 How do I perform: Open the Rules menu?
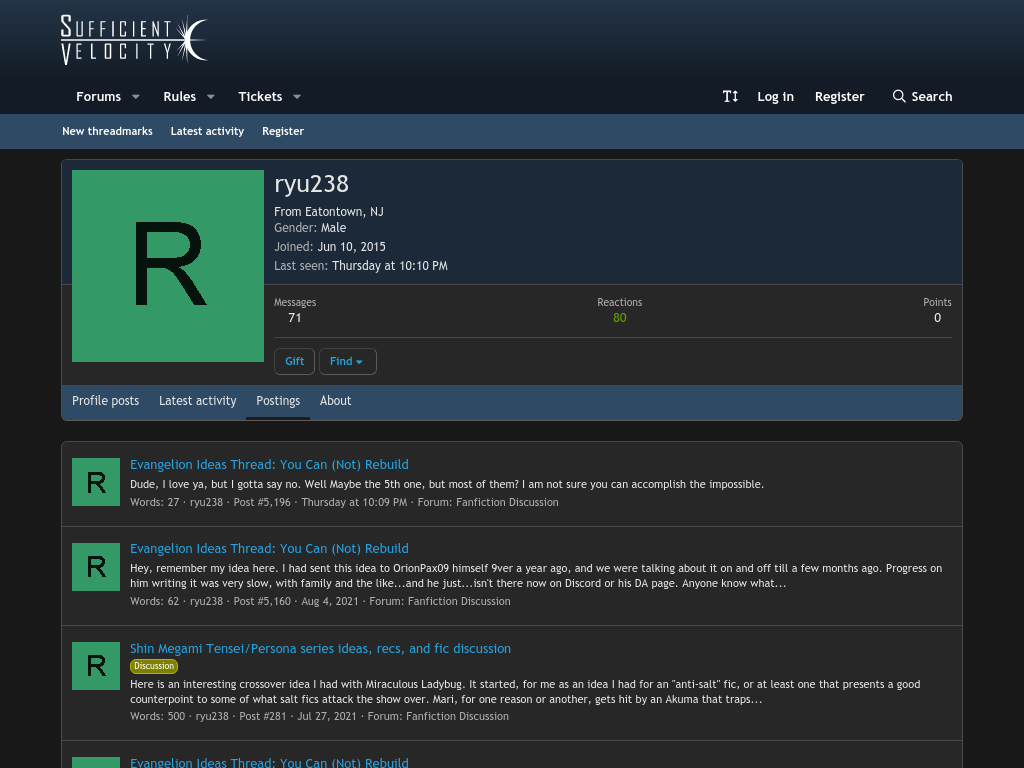tap(180, 97)
